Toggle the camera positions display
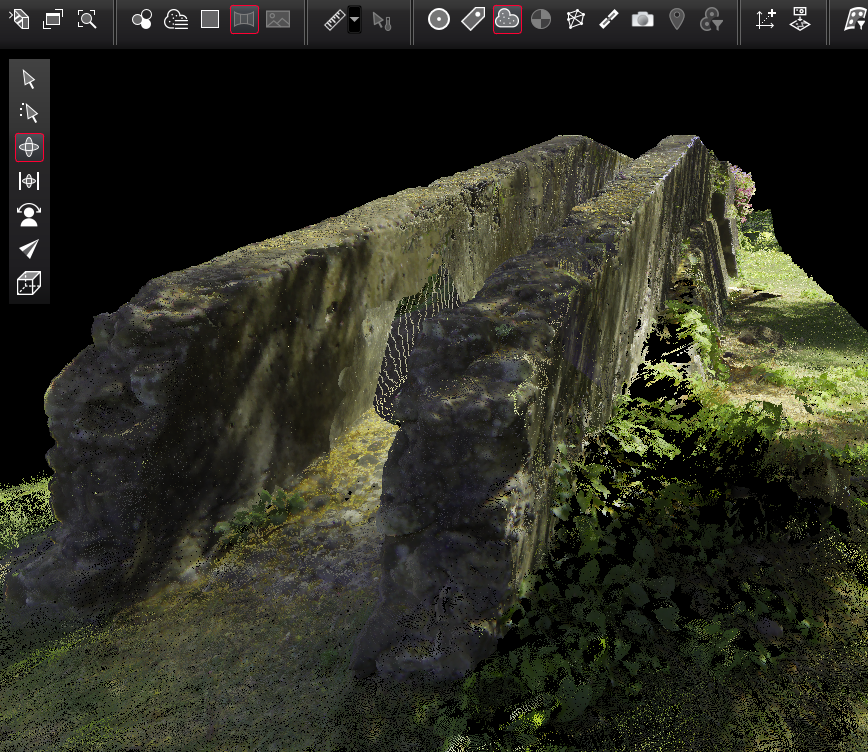The width and height of the screenshot is (868, 752). pyautogui.click(x=643, y=20)
